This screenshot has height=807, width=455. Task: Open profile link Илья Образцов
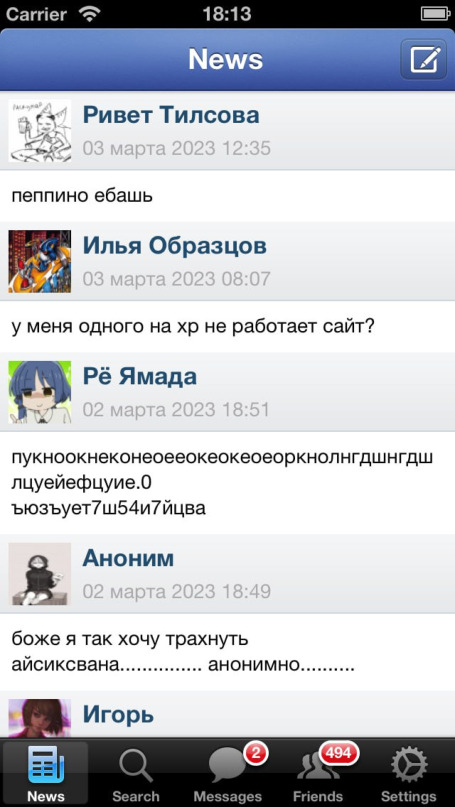(x=174, y=246)
